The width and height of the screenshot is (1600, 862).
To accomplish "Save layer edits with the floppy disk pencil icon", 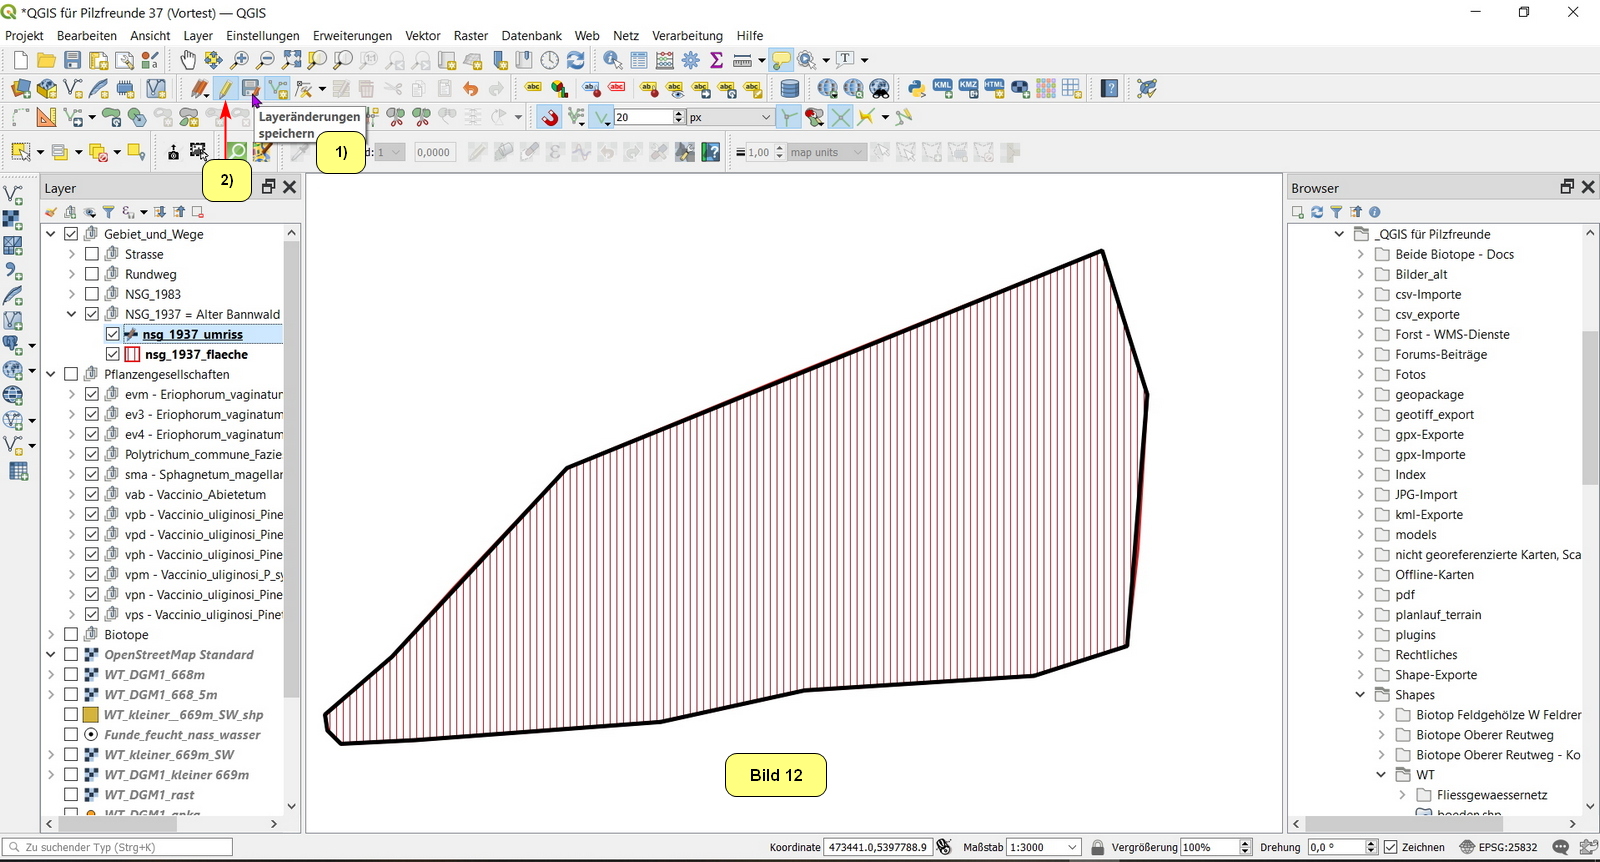I will 250,89.
